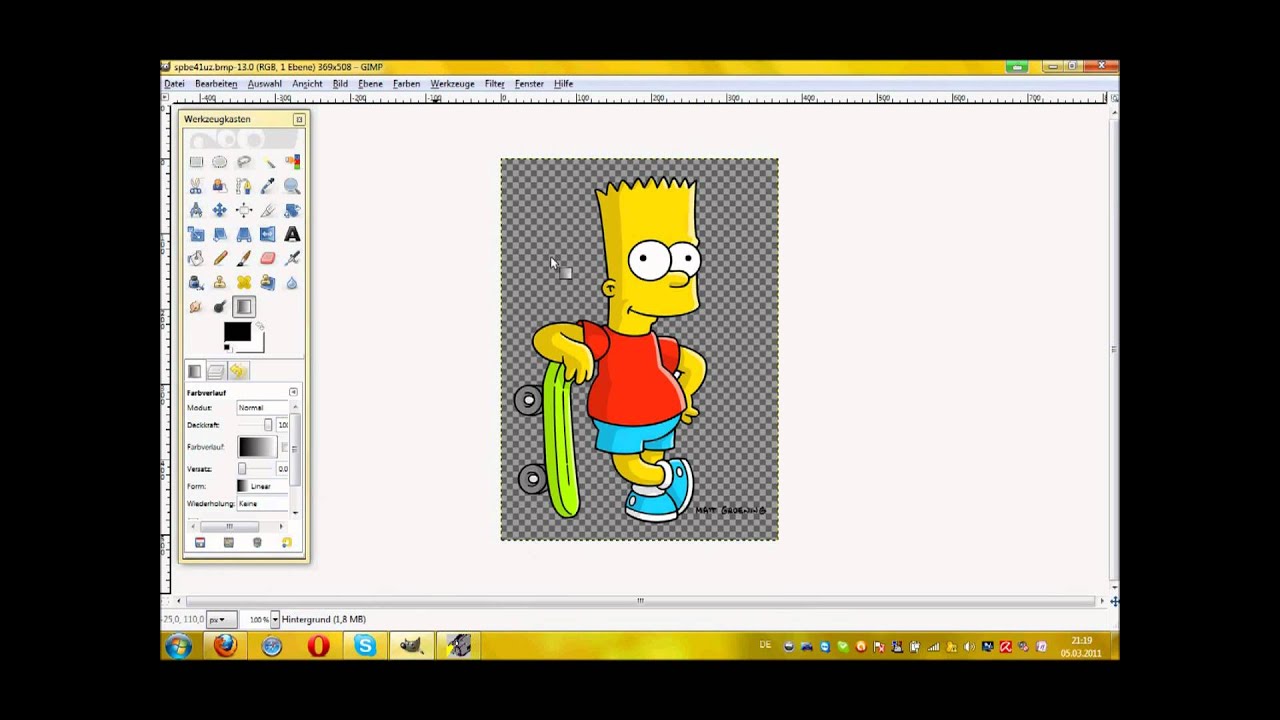
Task: Select the Eraser tool
Action: (268, 258)
